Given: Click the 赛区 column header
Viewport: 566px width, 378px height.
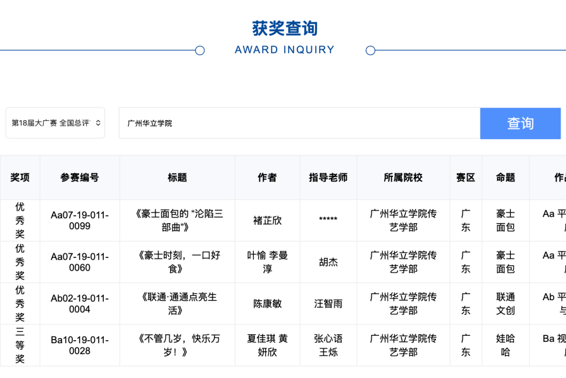Looking at the screenshot, I should [466, 177].
